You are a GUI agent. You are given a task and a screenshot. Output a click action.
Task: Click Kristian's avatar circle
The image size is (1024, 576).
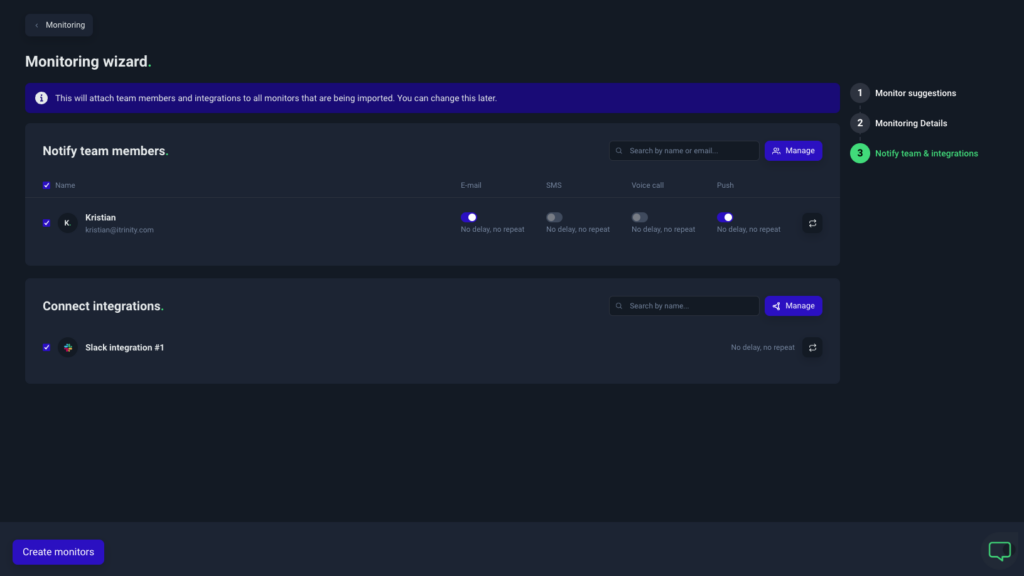[x=67, y=222]
